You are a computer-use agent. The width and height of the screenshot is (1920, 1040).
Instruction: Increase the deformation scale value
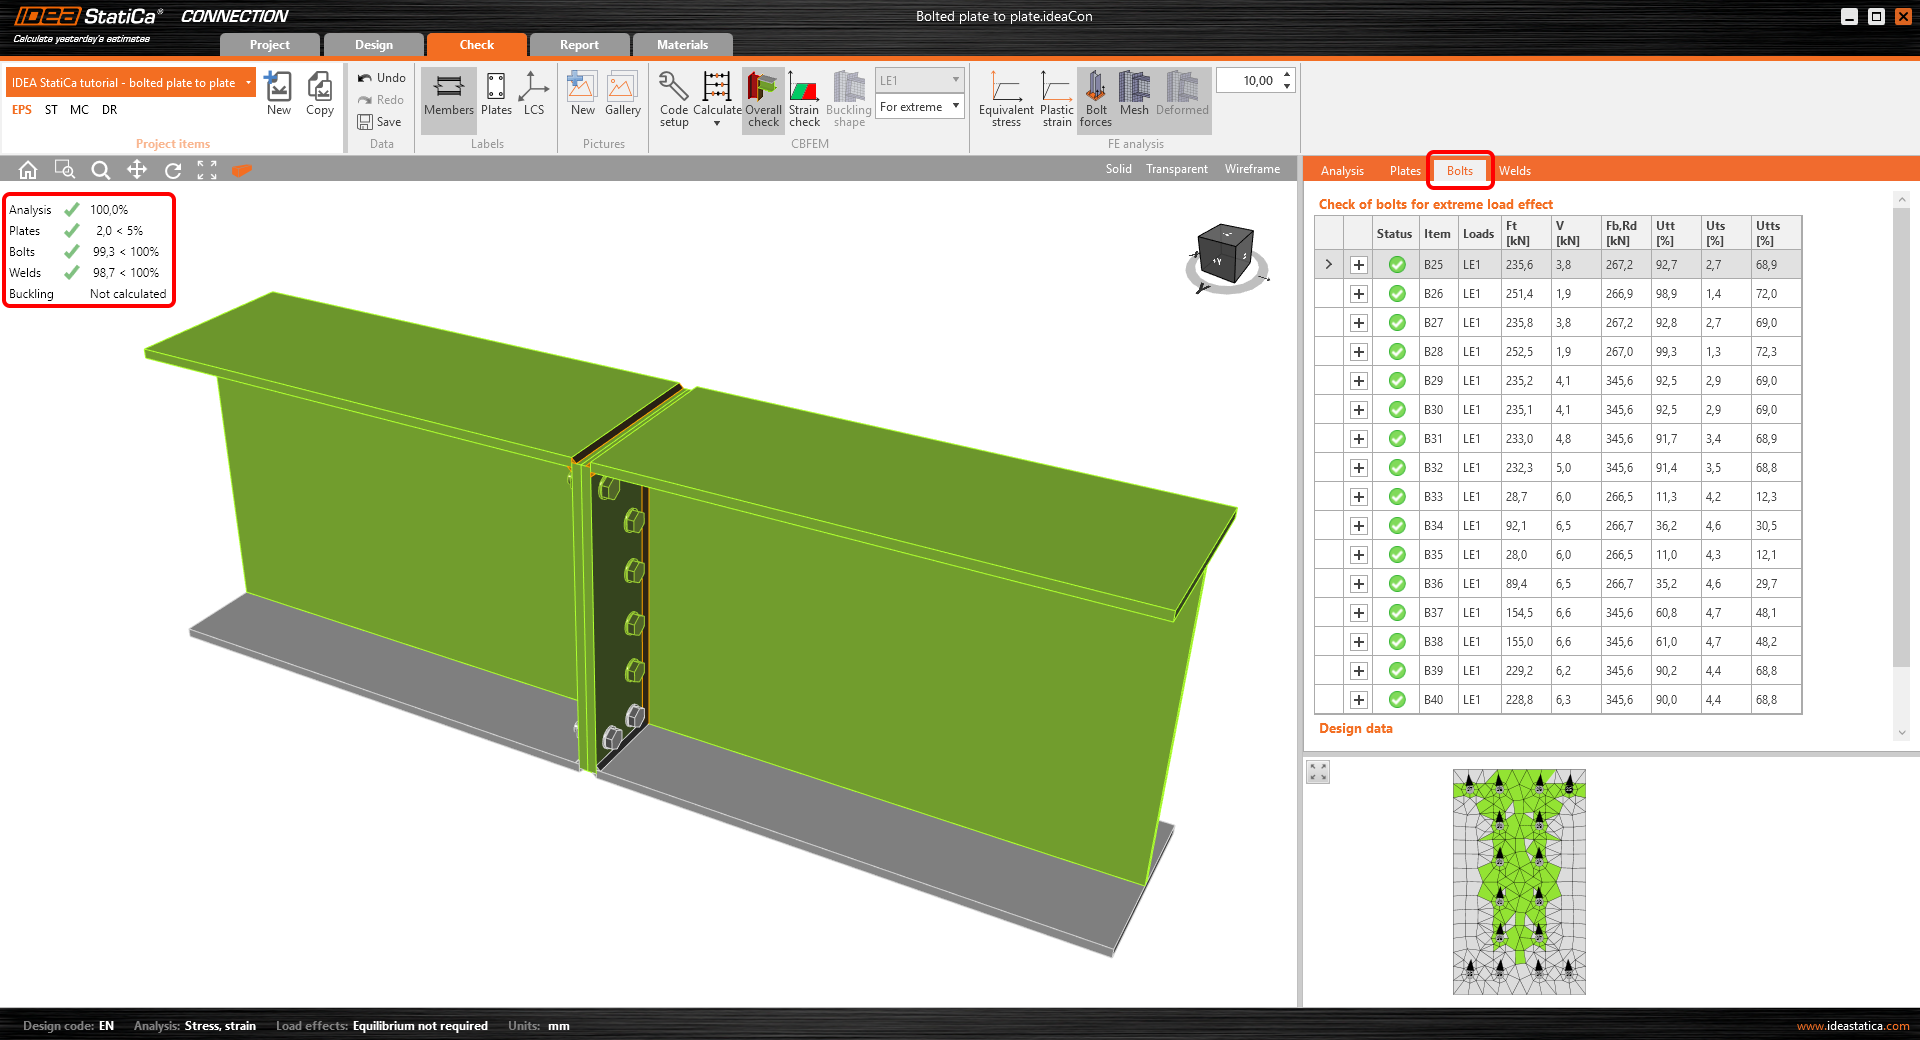coord(1287,74)
